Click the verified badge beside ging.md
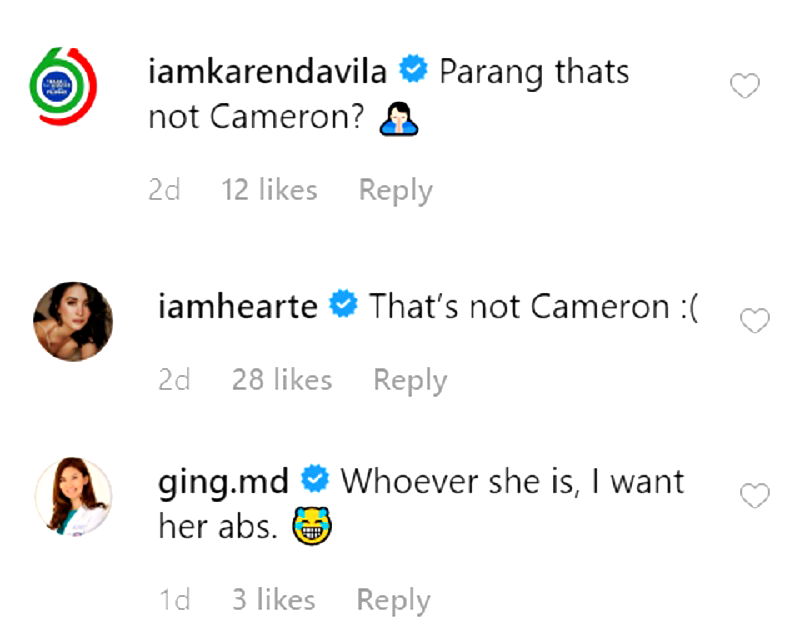This screenshot has height=635, width=800. (x=315, y=479)
